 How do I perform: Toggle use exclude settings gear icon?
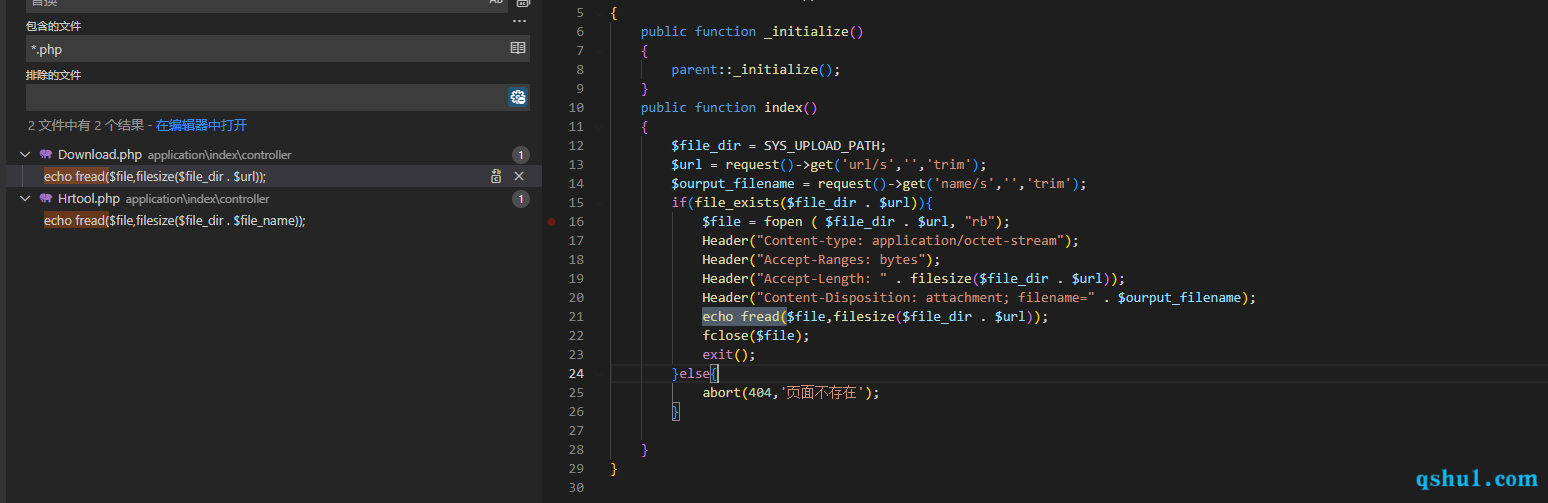click(518, 97)
